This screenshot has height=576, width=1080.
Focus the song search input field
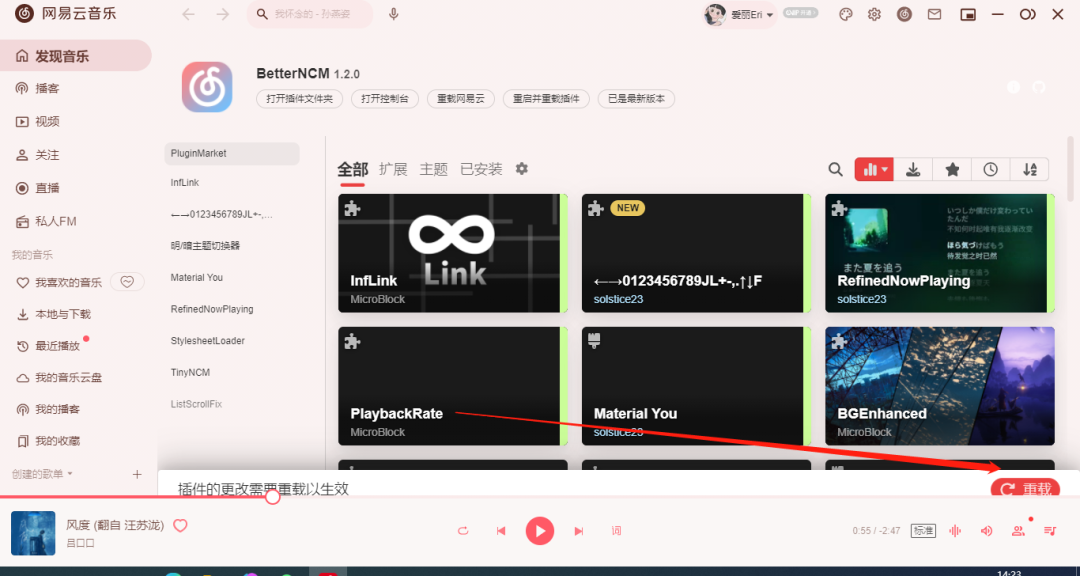click(x=310, y=14)
